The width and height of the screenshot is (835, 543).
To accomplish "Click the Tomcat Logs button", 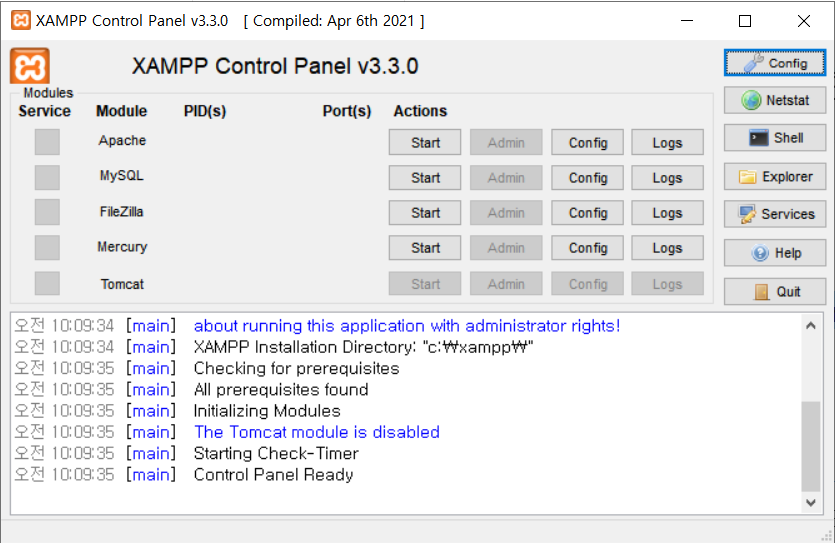I will (667, 284).
